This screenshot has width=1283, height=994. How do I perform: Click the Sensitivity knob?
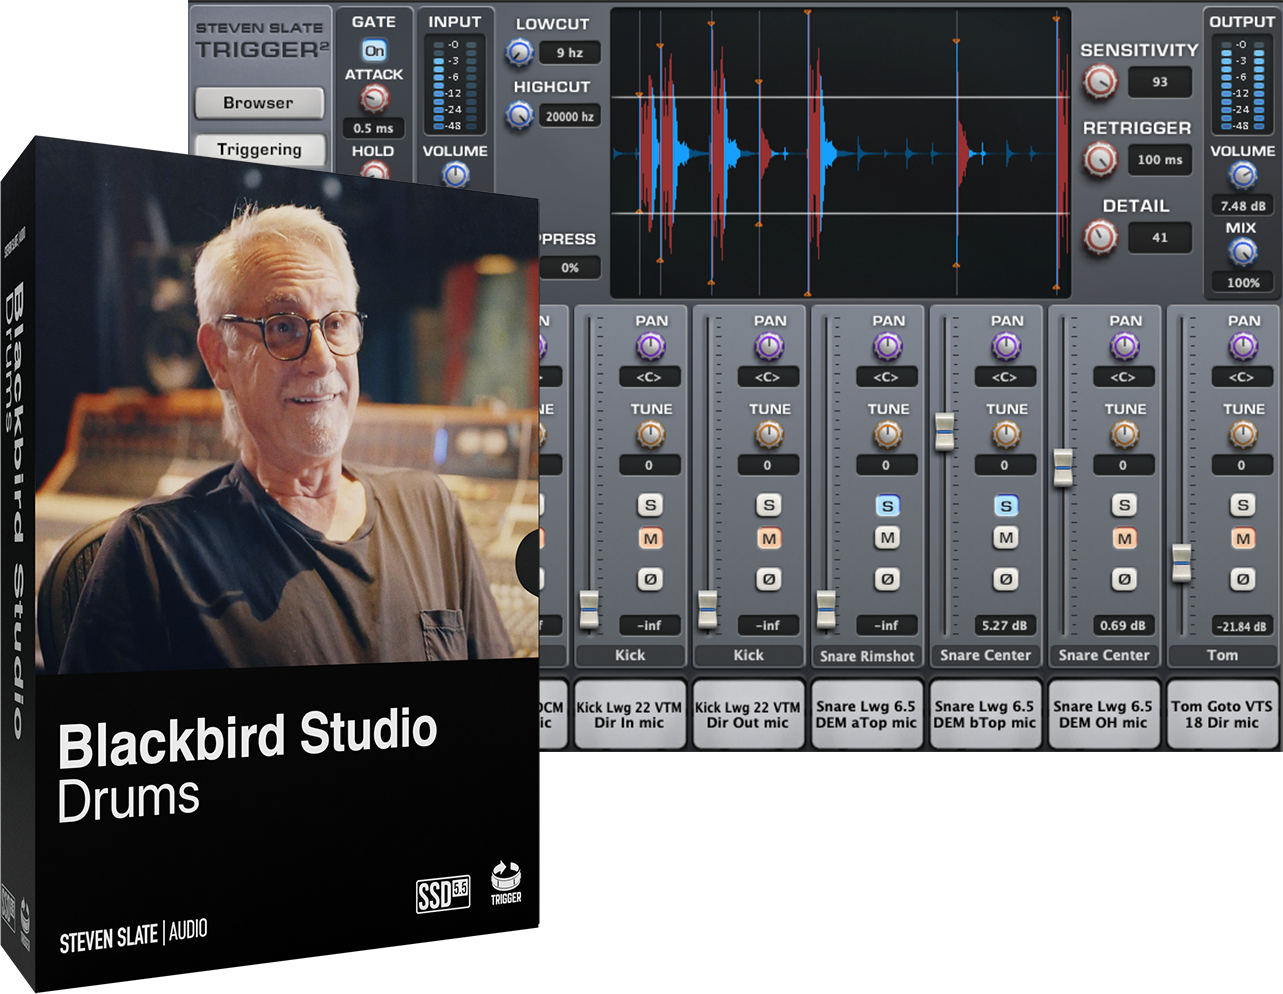pos(1100,82)
